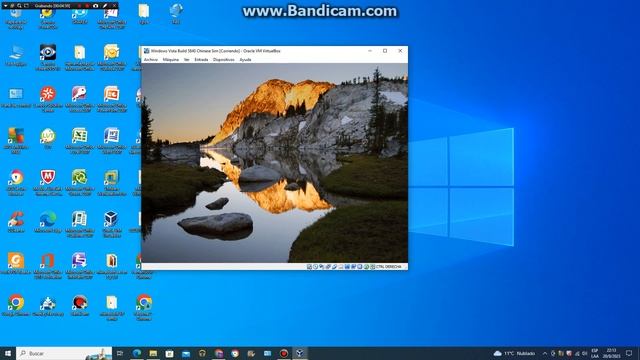Click the Bandicam camera screenshot icon

click(x=96, y=6)
